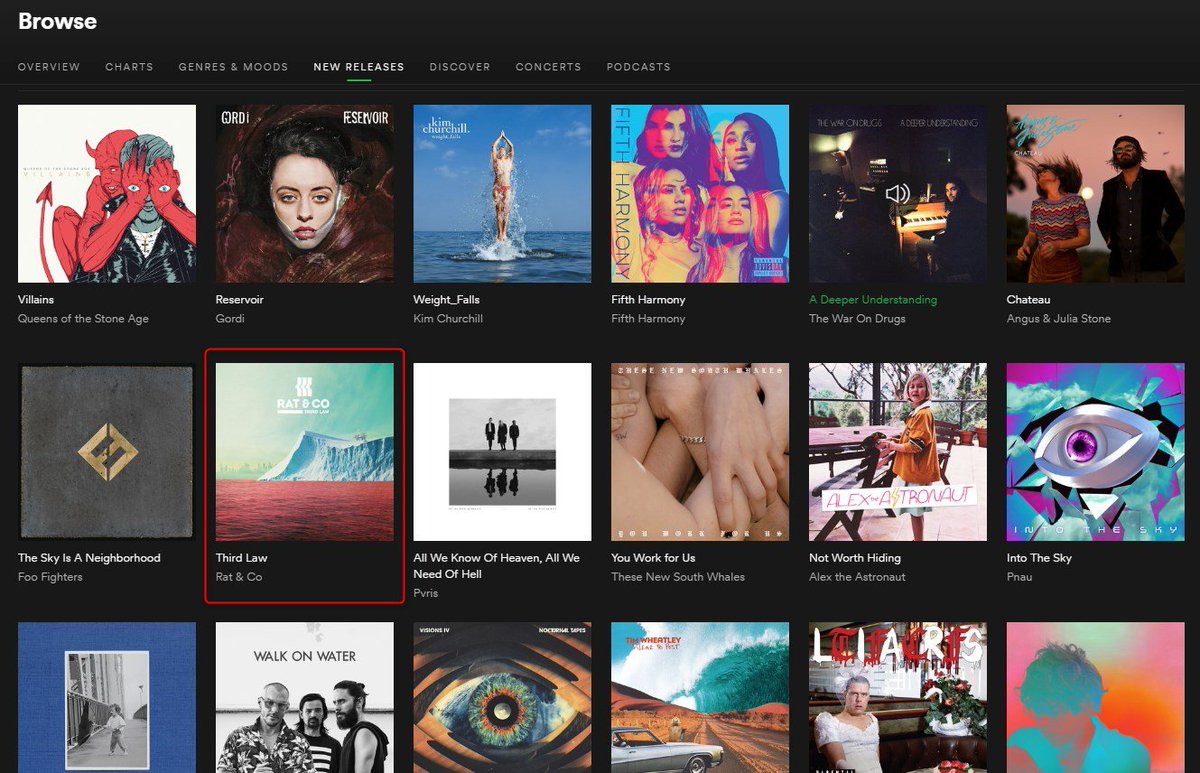The image size is (1200, 773).
Task: Open the Gordi artist link
Action: 230,319
